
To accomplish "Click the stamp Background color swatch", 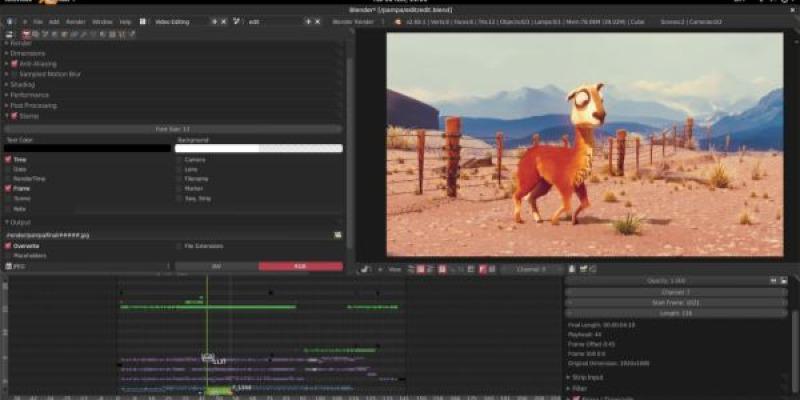I will coord(258,148).
